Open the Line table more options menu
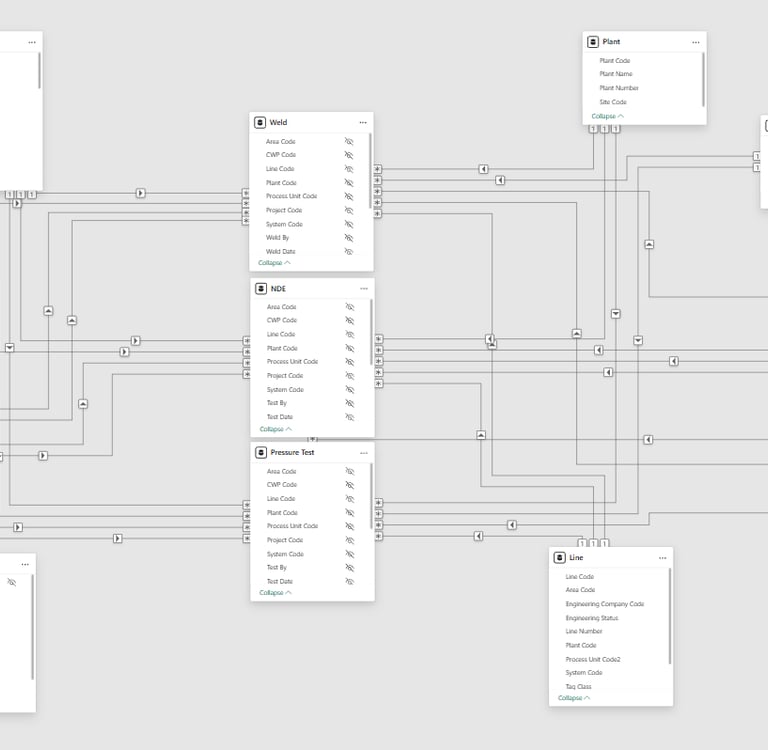Viewport: 768px width, 750px height. 662,558
